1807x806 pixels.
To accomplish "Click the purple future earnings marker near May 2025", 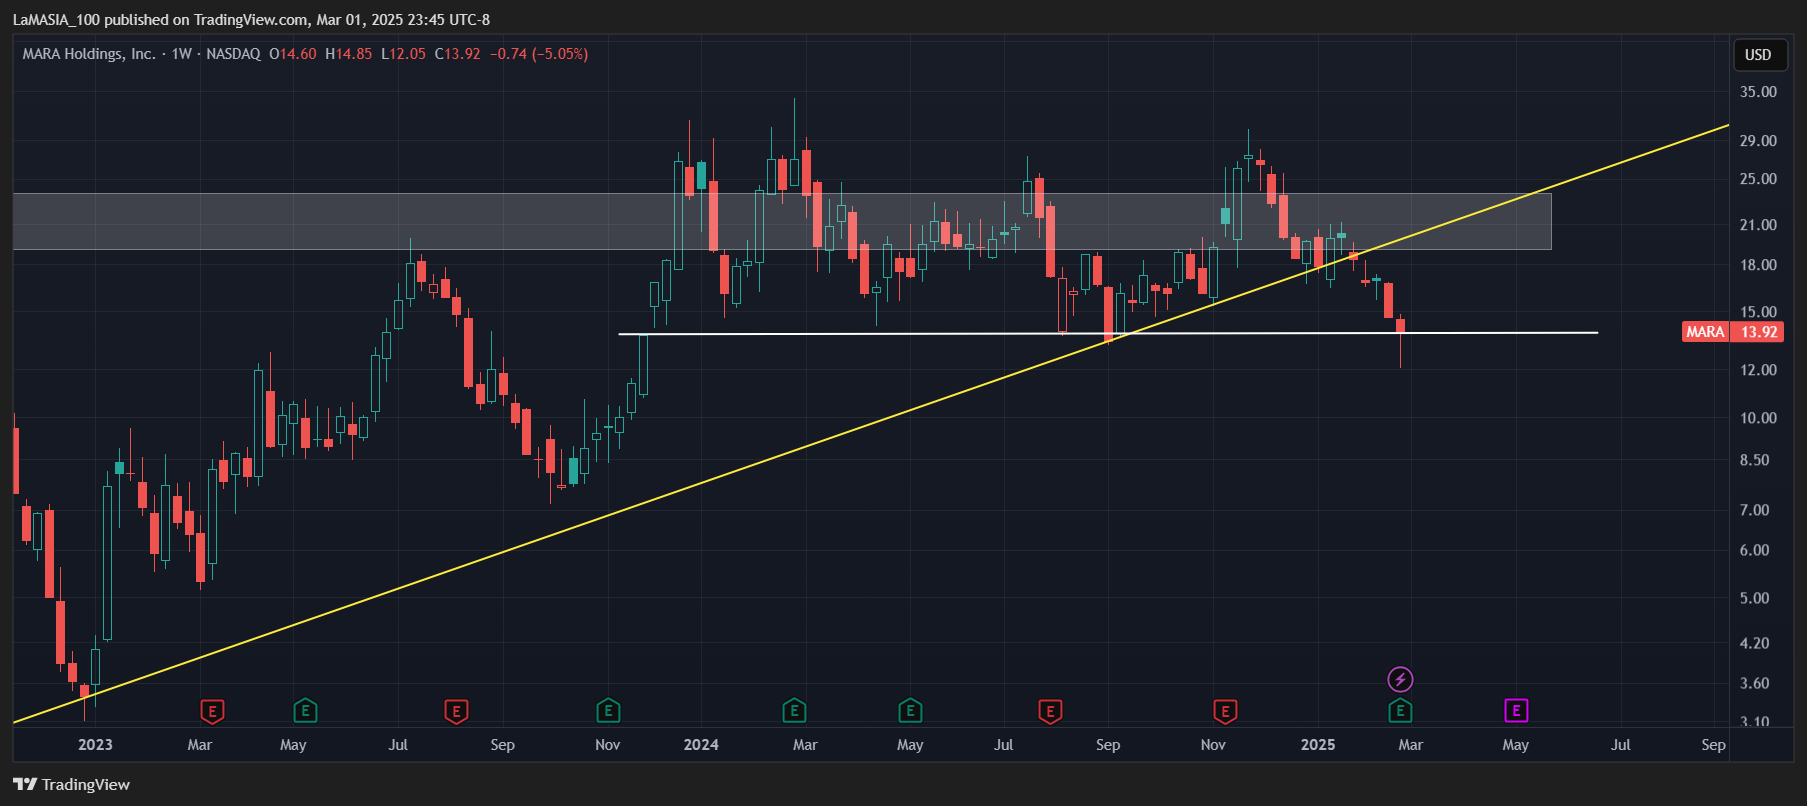I will [1516, 711].
